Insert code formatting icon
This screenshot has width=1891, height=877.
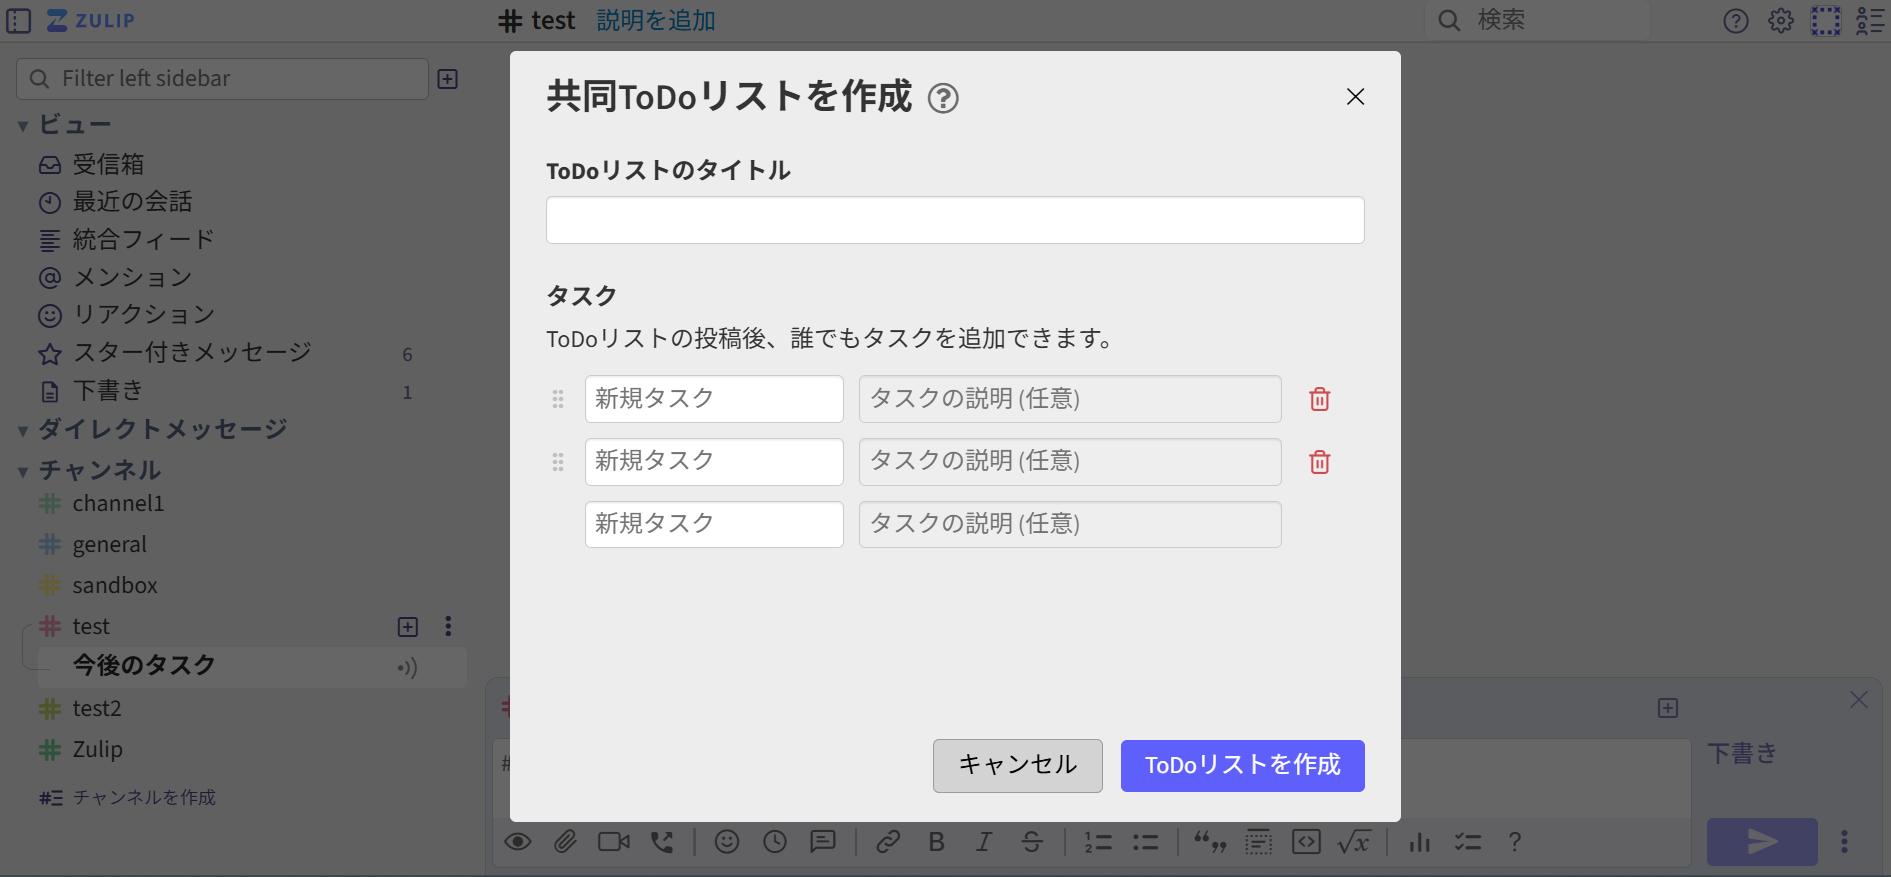(1306, 842)
